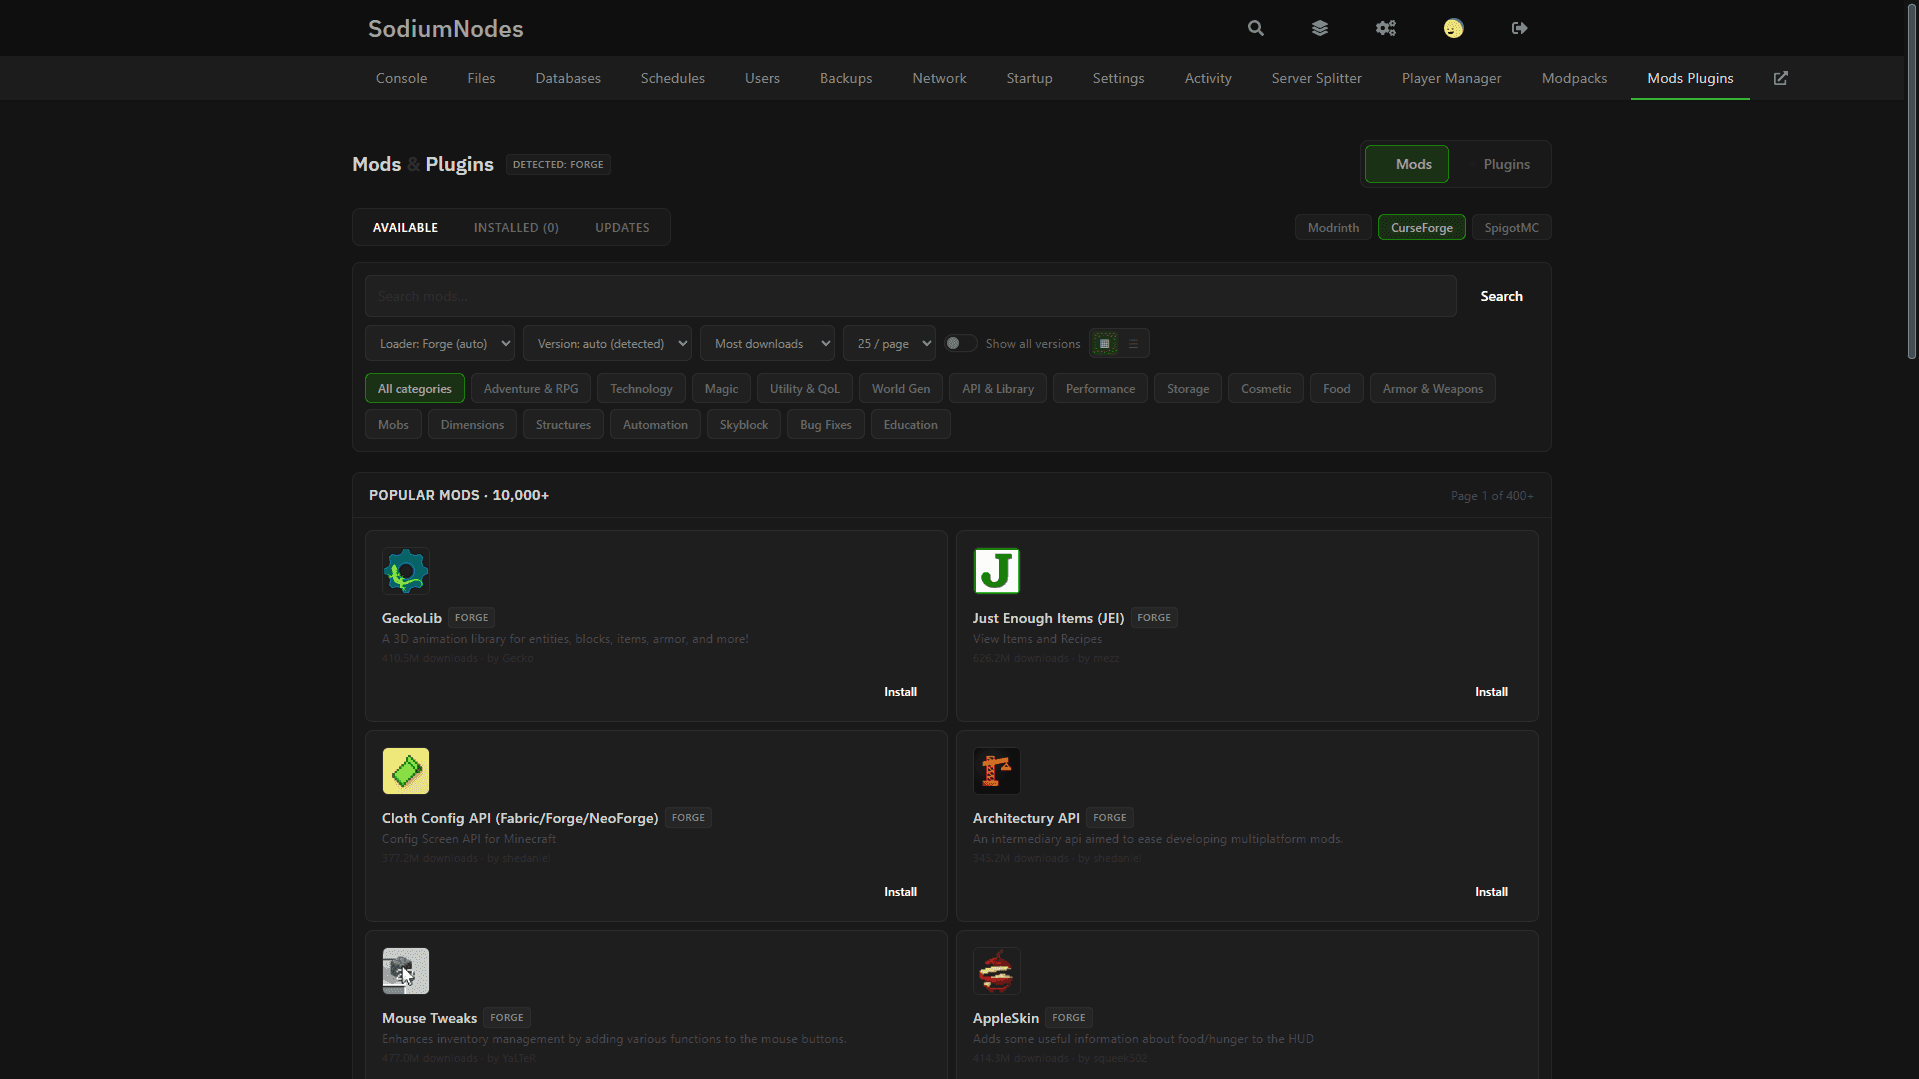Choose Modrinth as source
Viewport: 1919px width, 1079px height.
coord(1333,228)
